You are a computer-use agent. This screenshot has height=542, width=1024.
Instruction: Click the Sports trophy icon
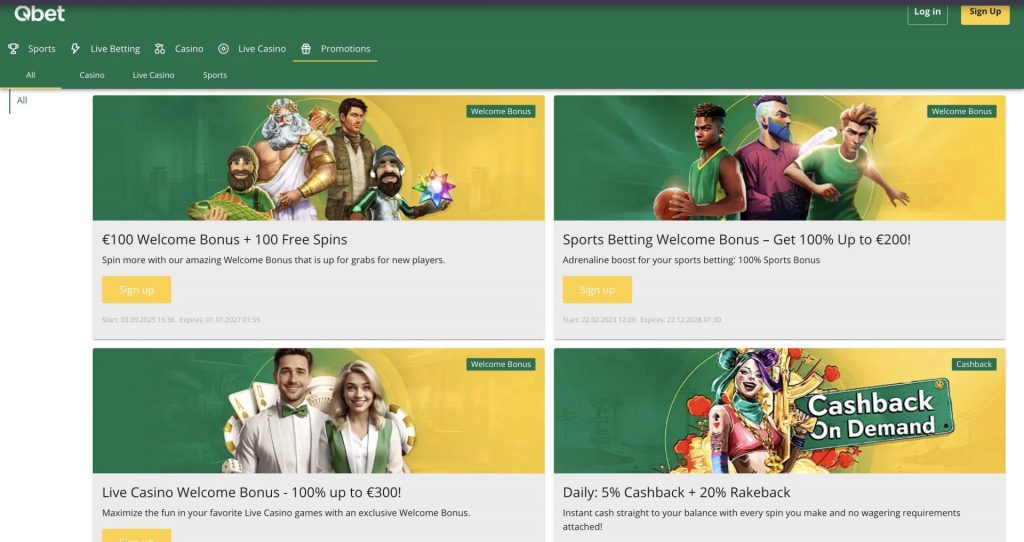click(x=13, y=49)
